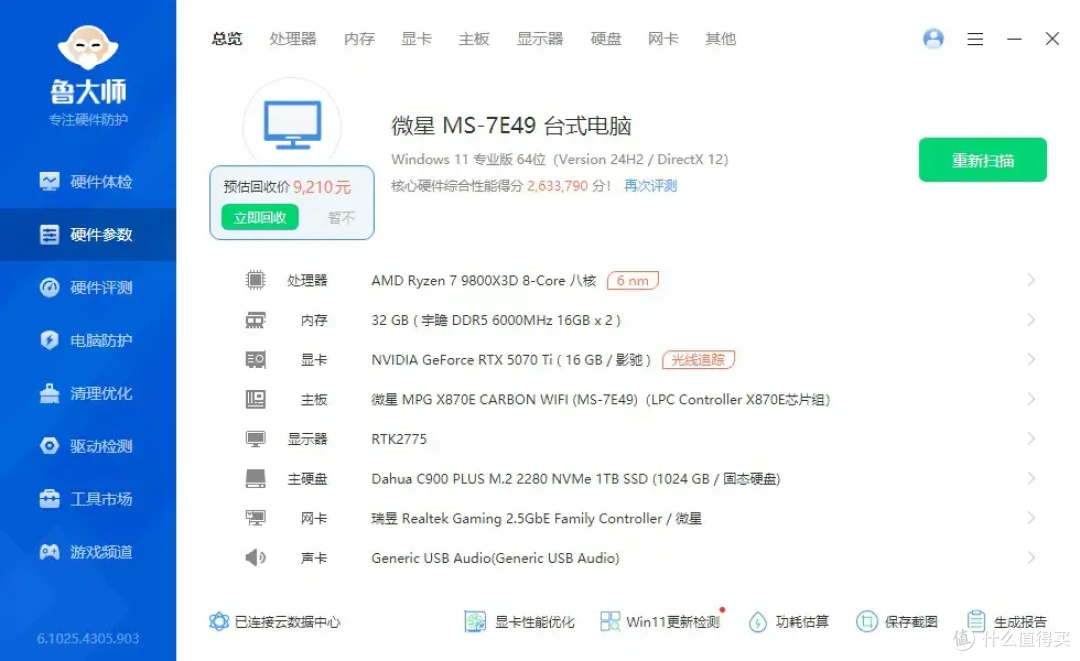This screenshot has height=661, width=1080.
Task: Click the 32 GB DDR5 memory text
Action: (496, 320)
